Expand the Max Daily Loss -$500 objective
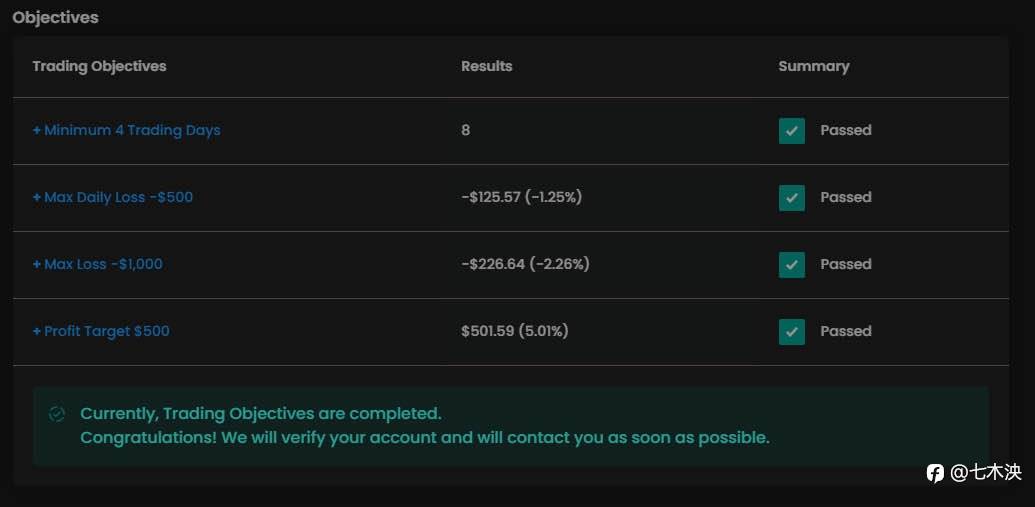1035x507 pixels. pos(113,197)
